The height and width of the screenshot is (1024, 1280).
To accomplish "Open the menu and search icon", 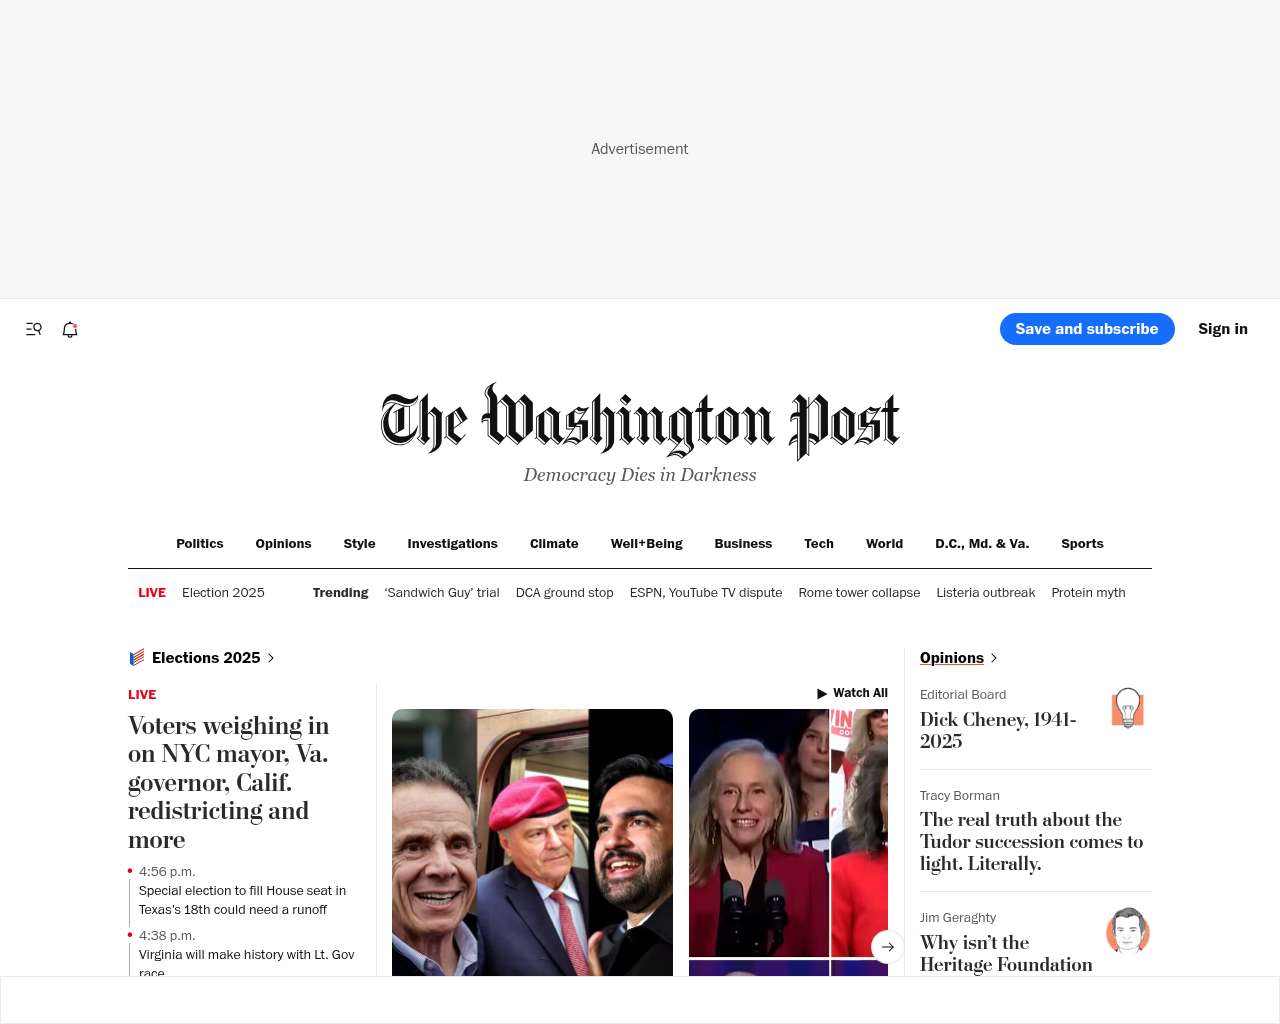I will pos(34,329).
